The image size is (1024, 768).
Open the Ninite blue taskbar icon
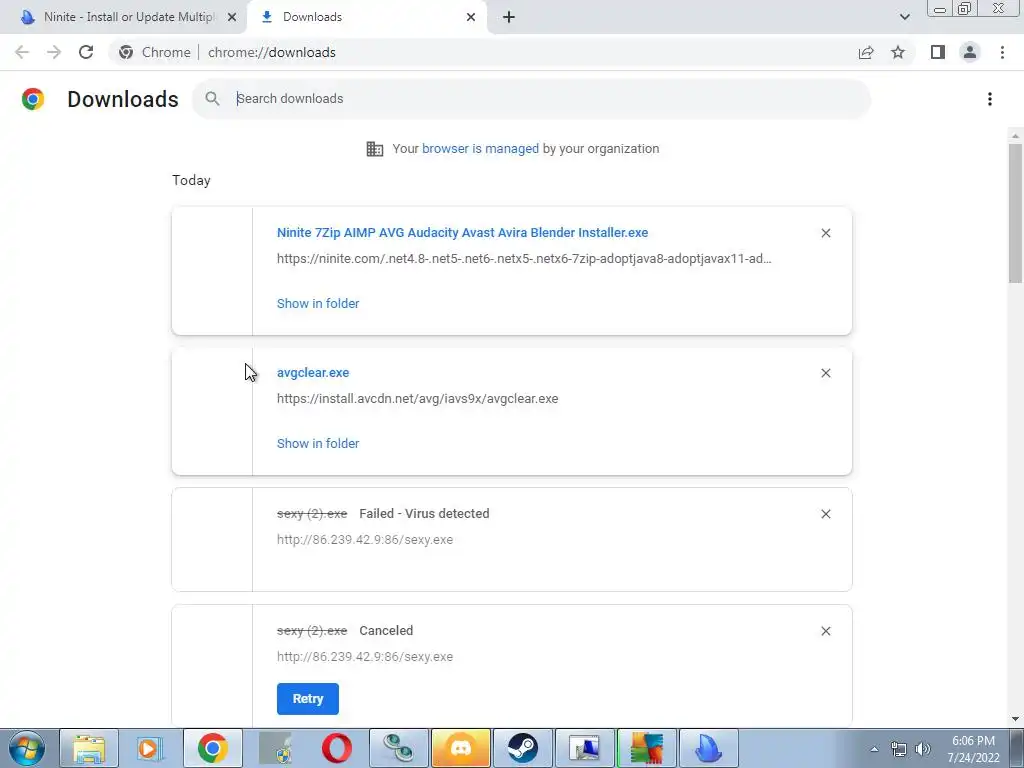click(709, 748)
